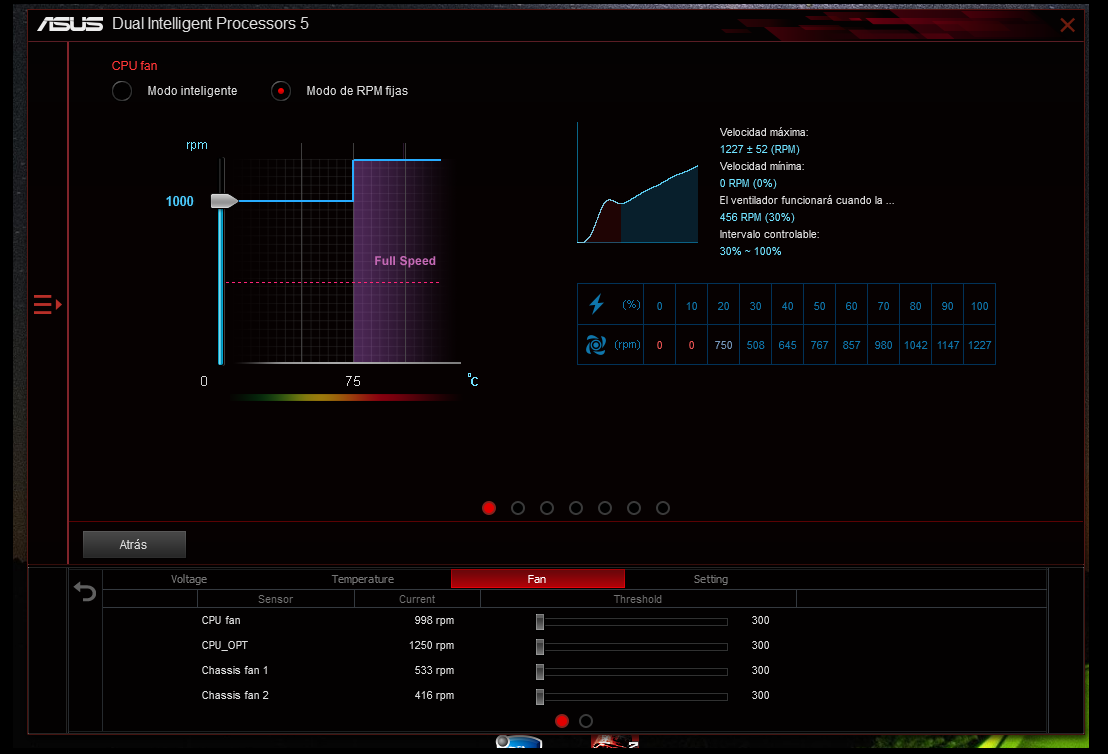1108x754 pixels.
Task: Click CPU fan threshold slider handle
Action: [x=540, y=622]
